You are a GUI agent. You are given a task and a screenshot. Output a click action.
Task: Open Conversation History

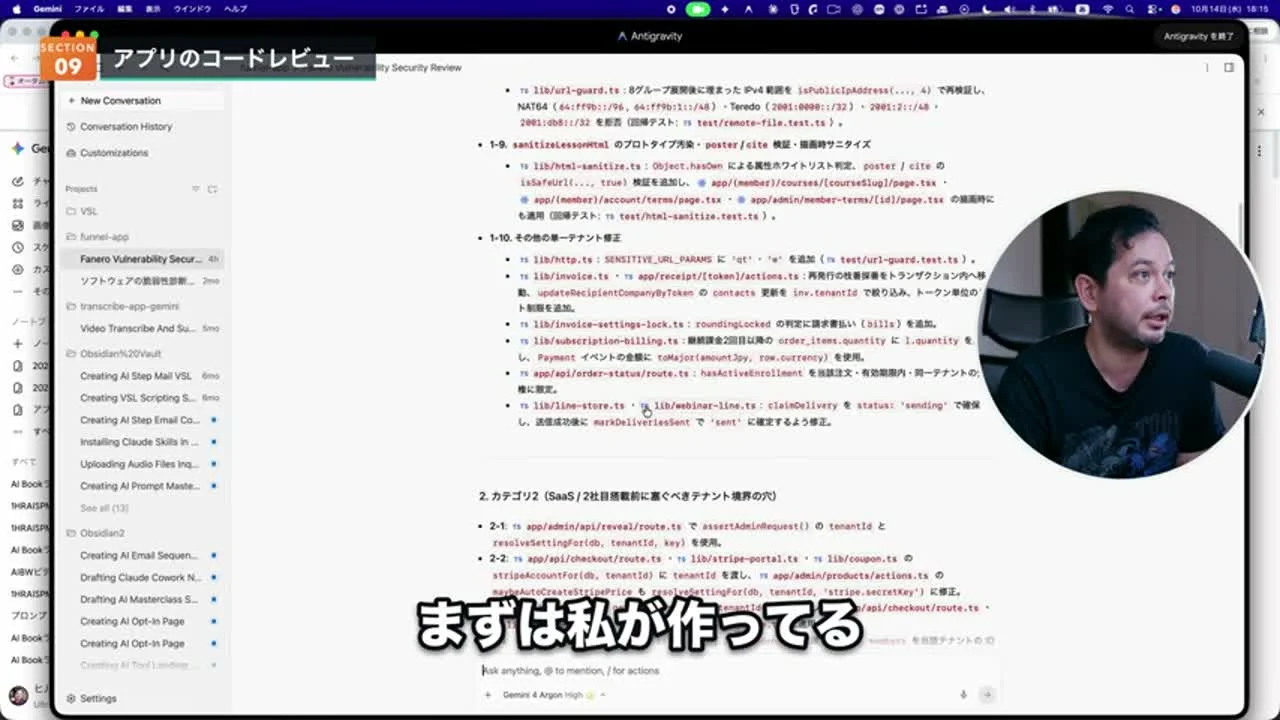(144, 127)
